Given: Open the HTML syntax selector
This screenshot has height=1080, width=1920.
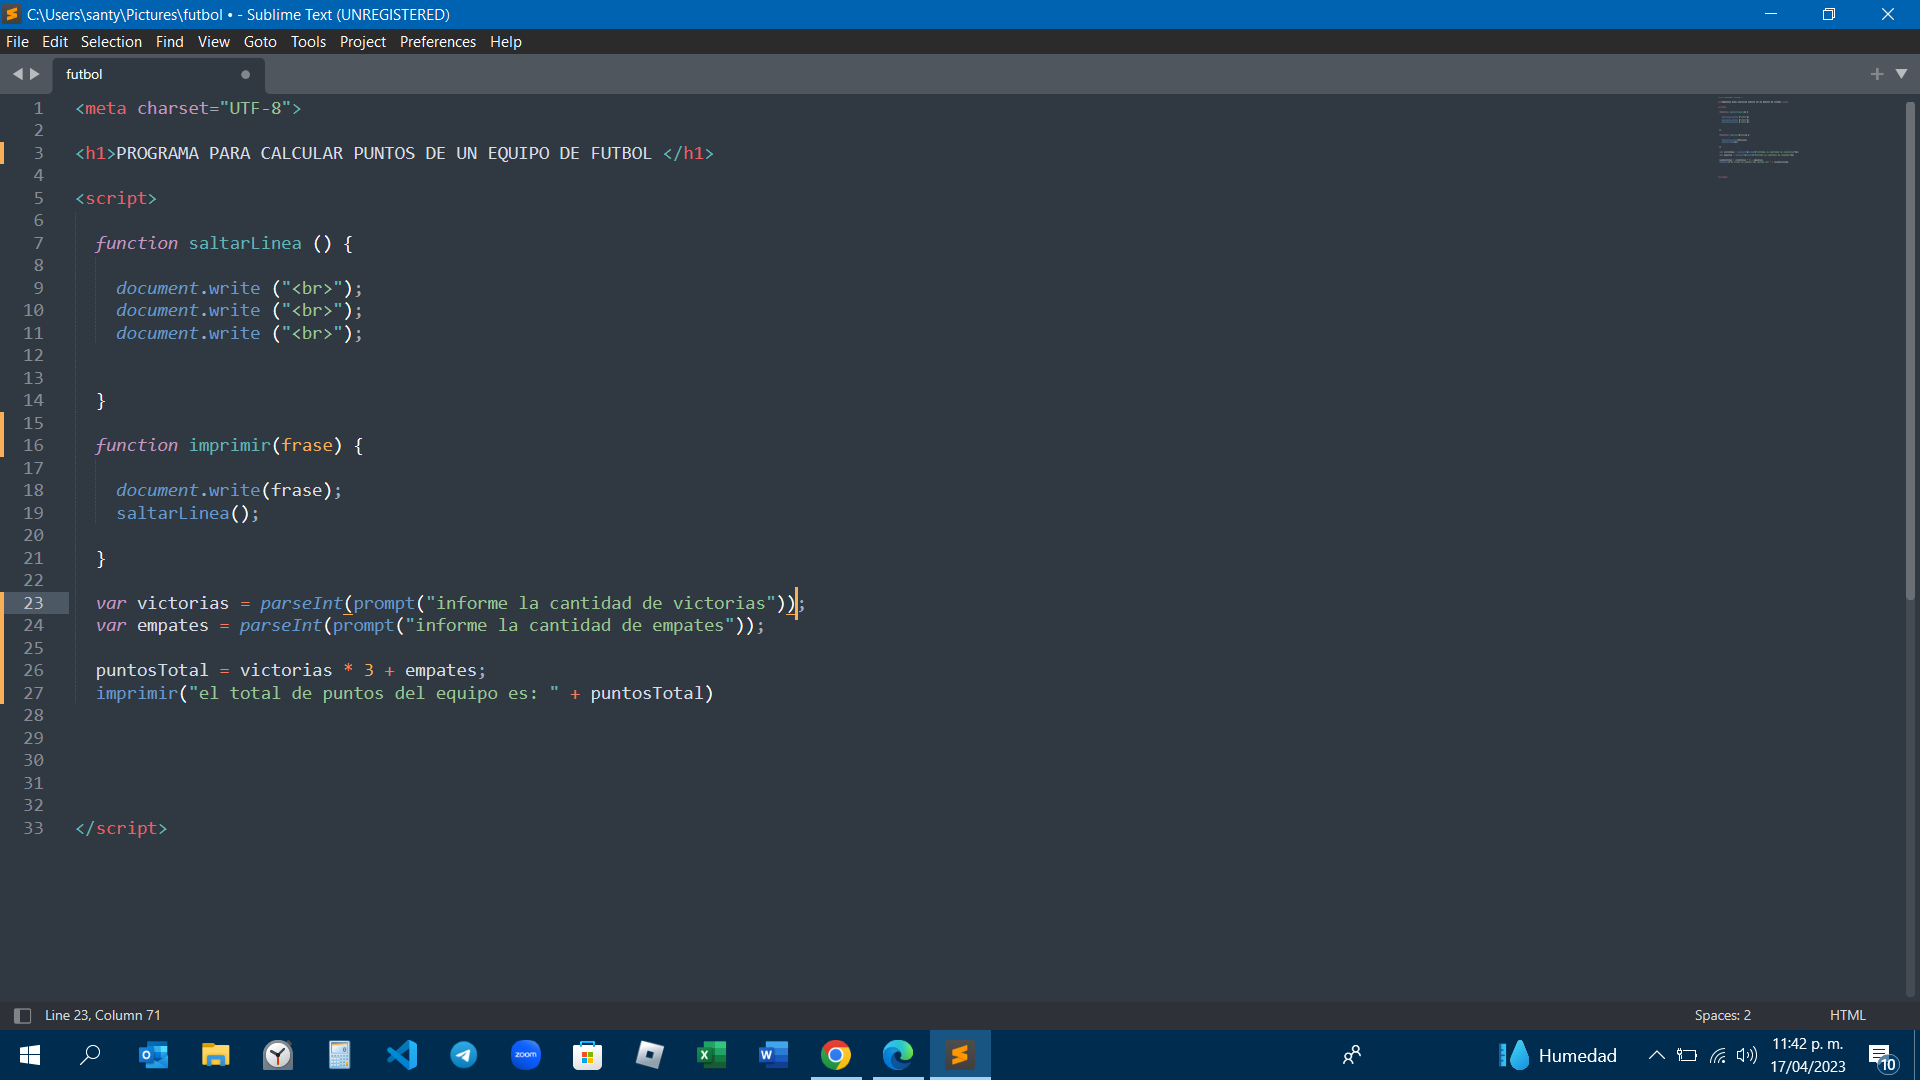Looking at the screenshot, I should (1848, 1015).
